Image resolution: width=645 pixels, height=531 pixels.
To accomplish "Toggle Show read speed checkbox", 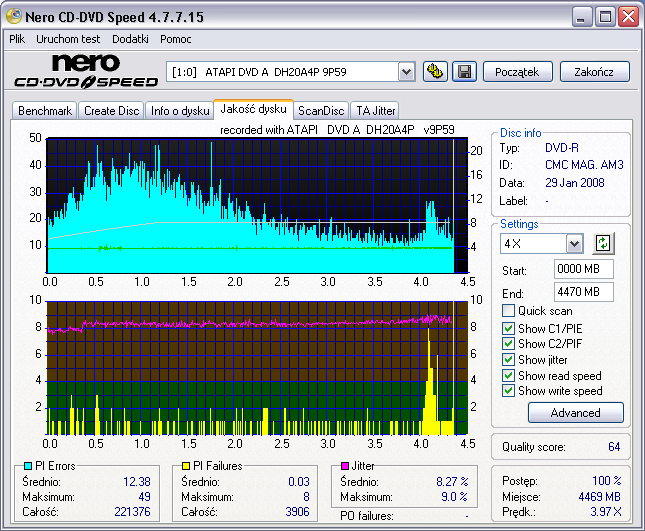I will point(508,375).
